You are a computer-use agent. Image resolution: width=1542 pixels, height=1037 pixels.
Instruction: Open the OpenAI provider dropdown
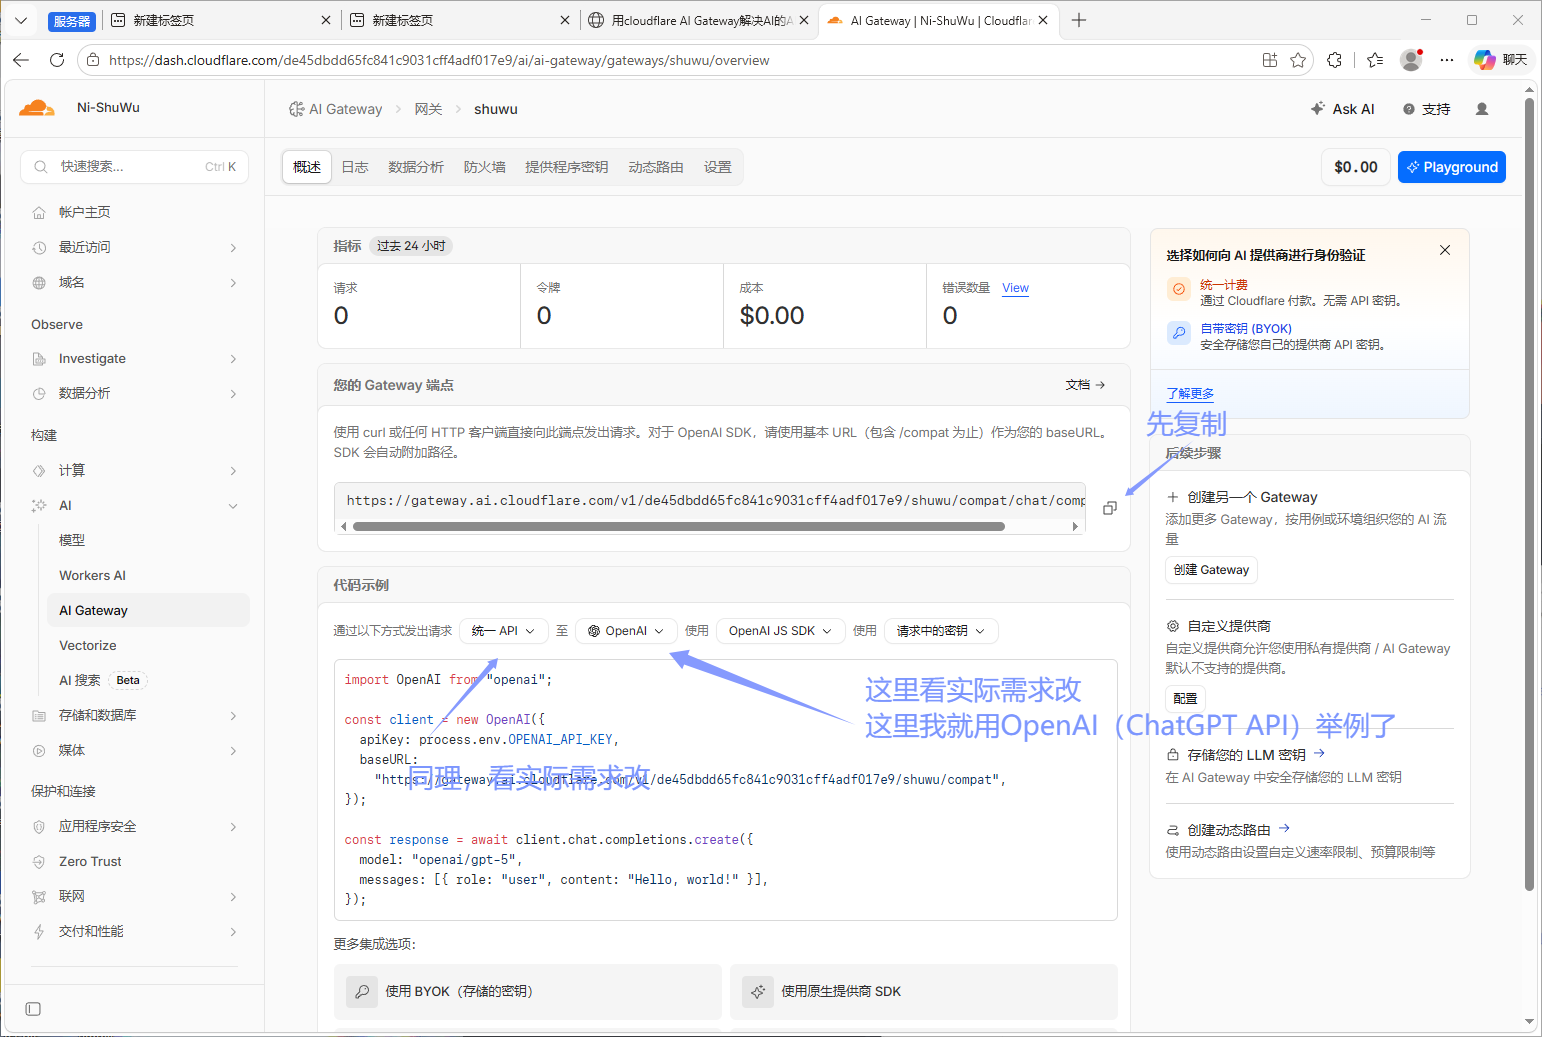click(626, 631)
